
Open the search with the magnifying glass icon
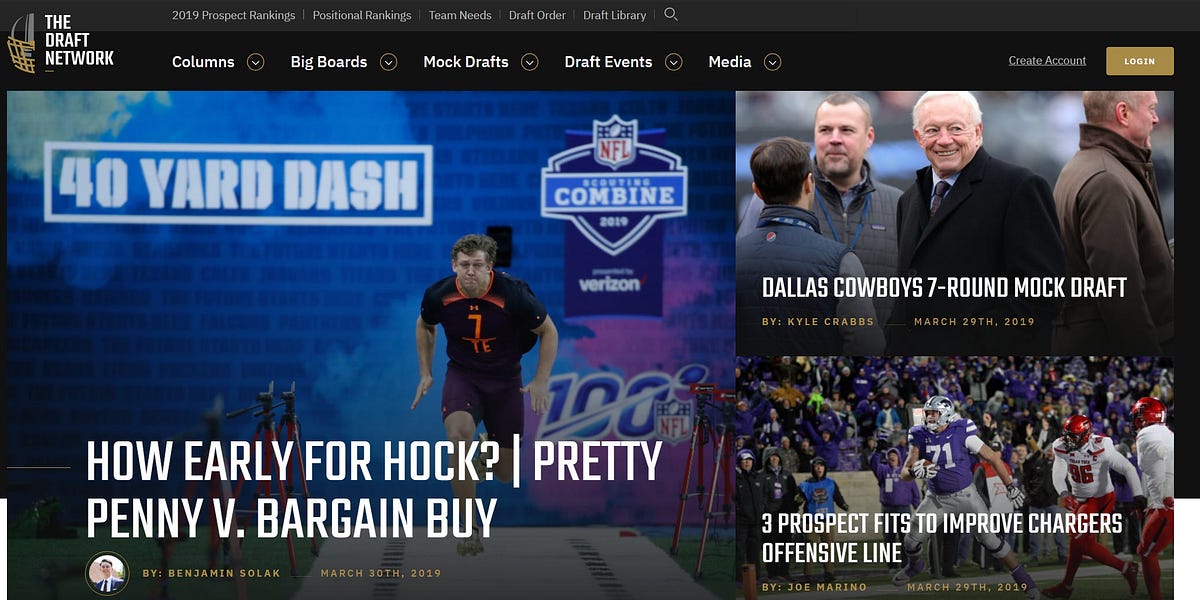point(671,14)
